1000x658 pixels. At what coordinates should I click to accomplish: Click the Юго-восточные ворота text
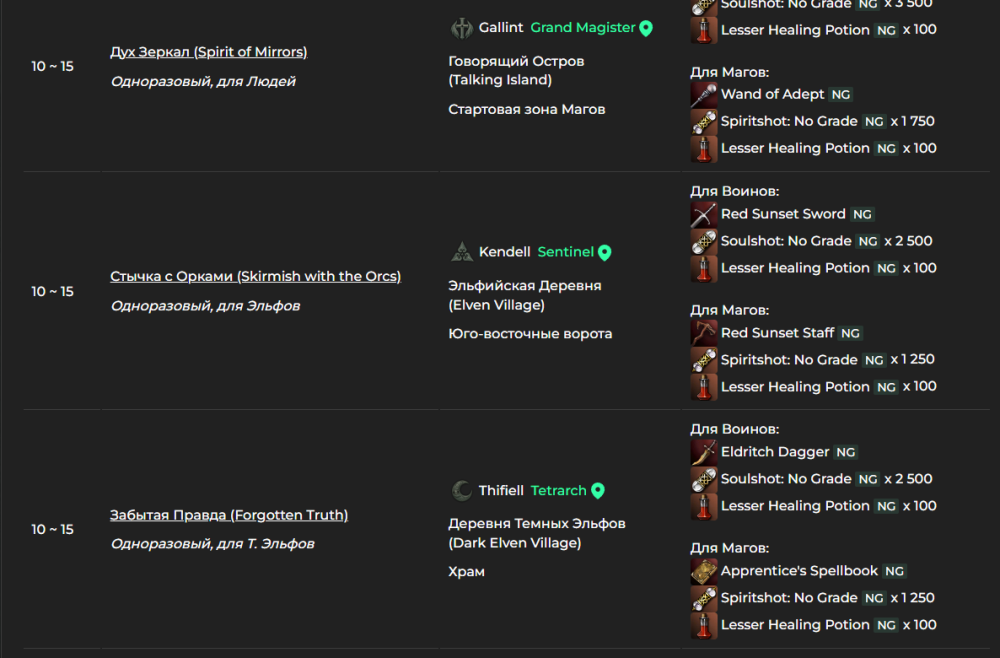point(530,333)
